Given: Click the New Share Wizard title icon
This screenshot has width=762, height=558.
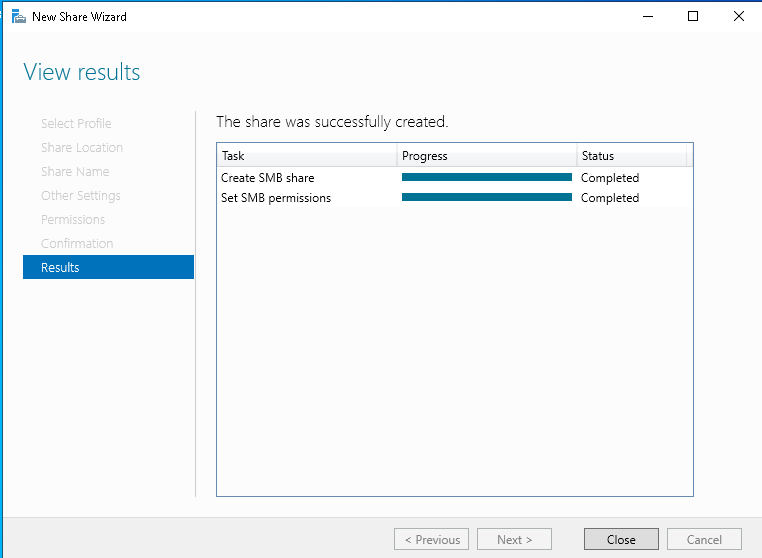Looking at the screenshot, I should 18,17.
